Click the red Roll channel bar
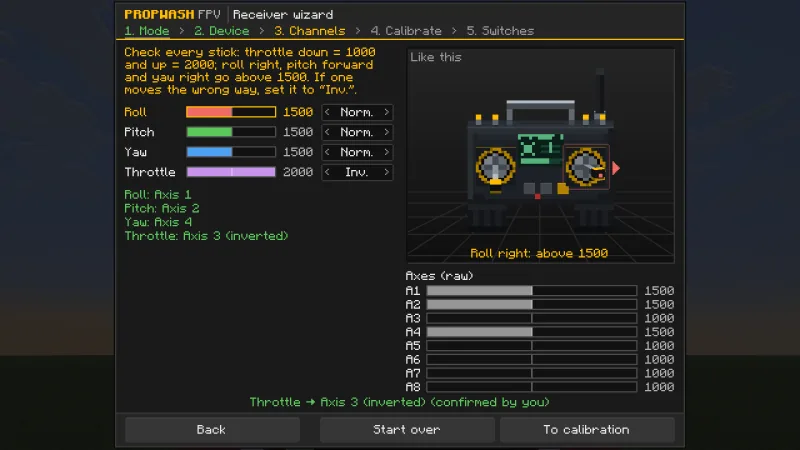The width and height of the screenshot is (800, 450). click(231, 112)
